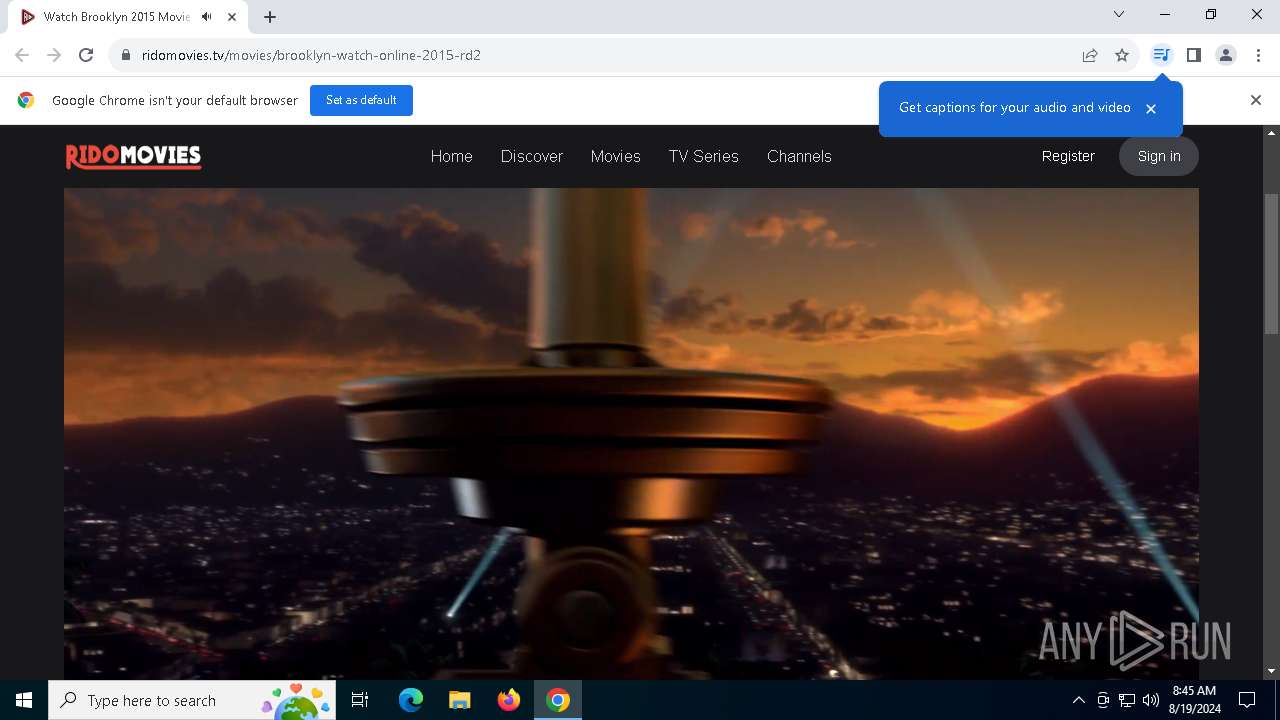This screenshot has width=1280, height=720.
Task: Launch Firefox from taskbar
Action: (509, 700)
